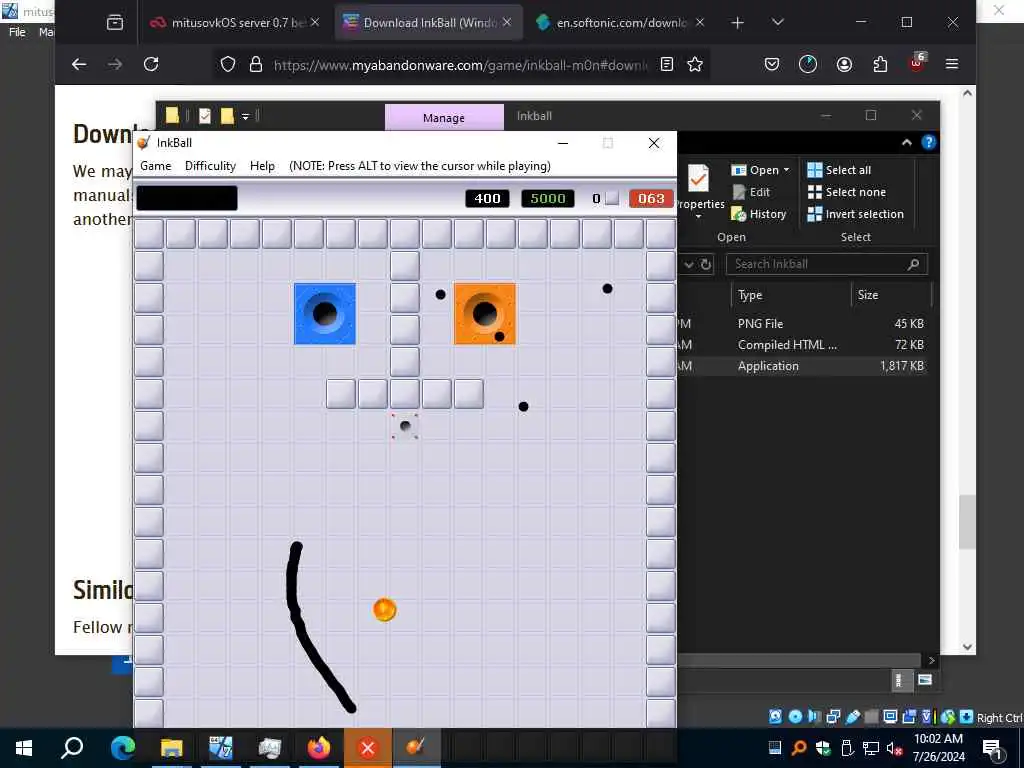
Task: Go back in Firefox
Action: click(x=79, y=64)
